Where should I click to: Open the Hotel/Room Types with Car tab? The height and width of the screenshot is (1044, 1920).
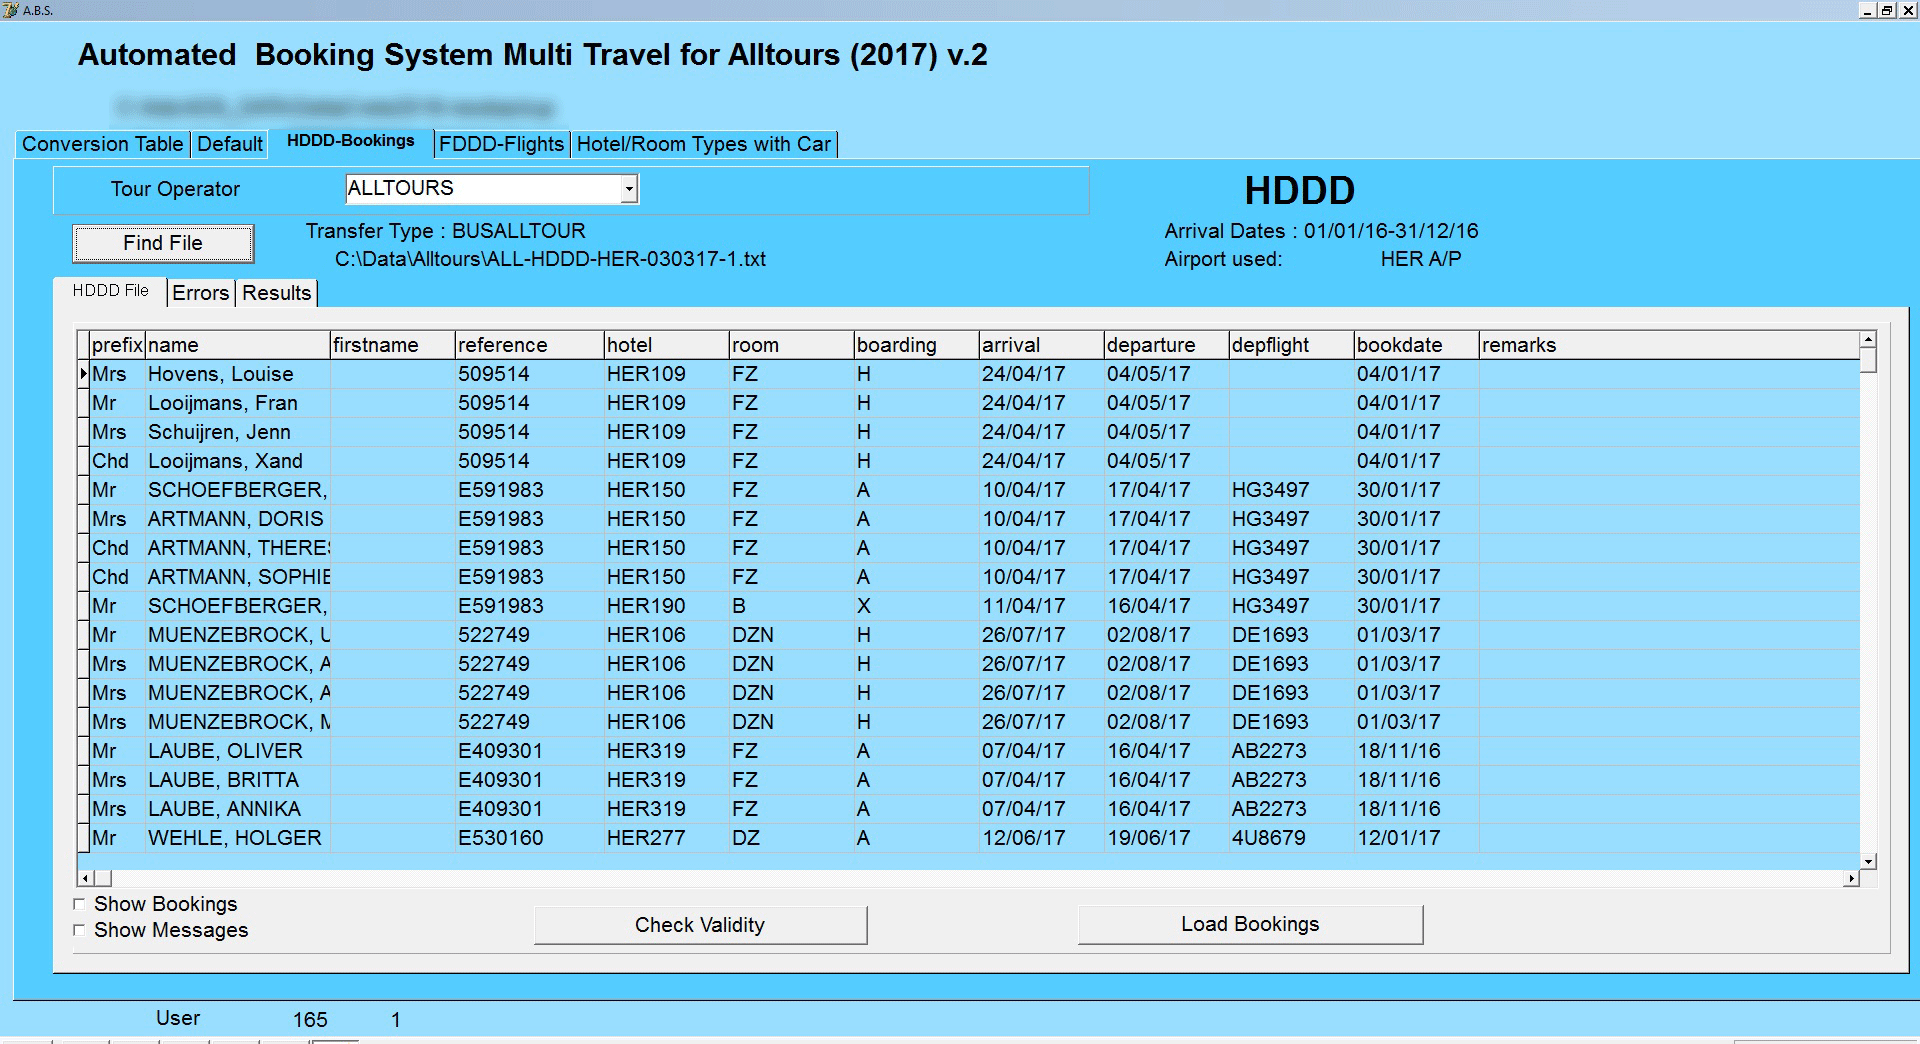pyautogui.click(x=702, y=144)
